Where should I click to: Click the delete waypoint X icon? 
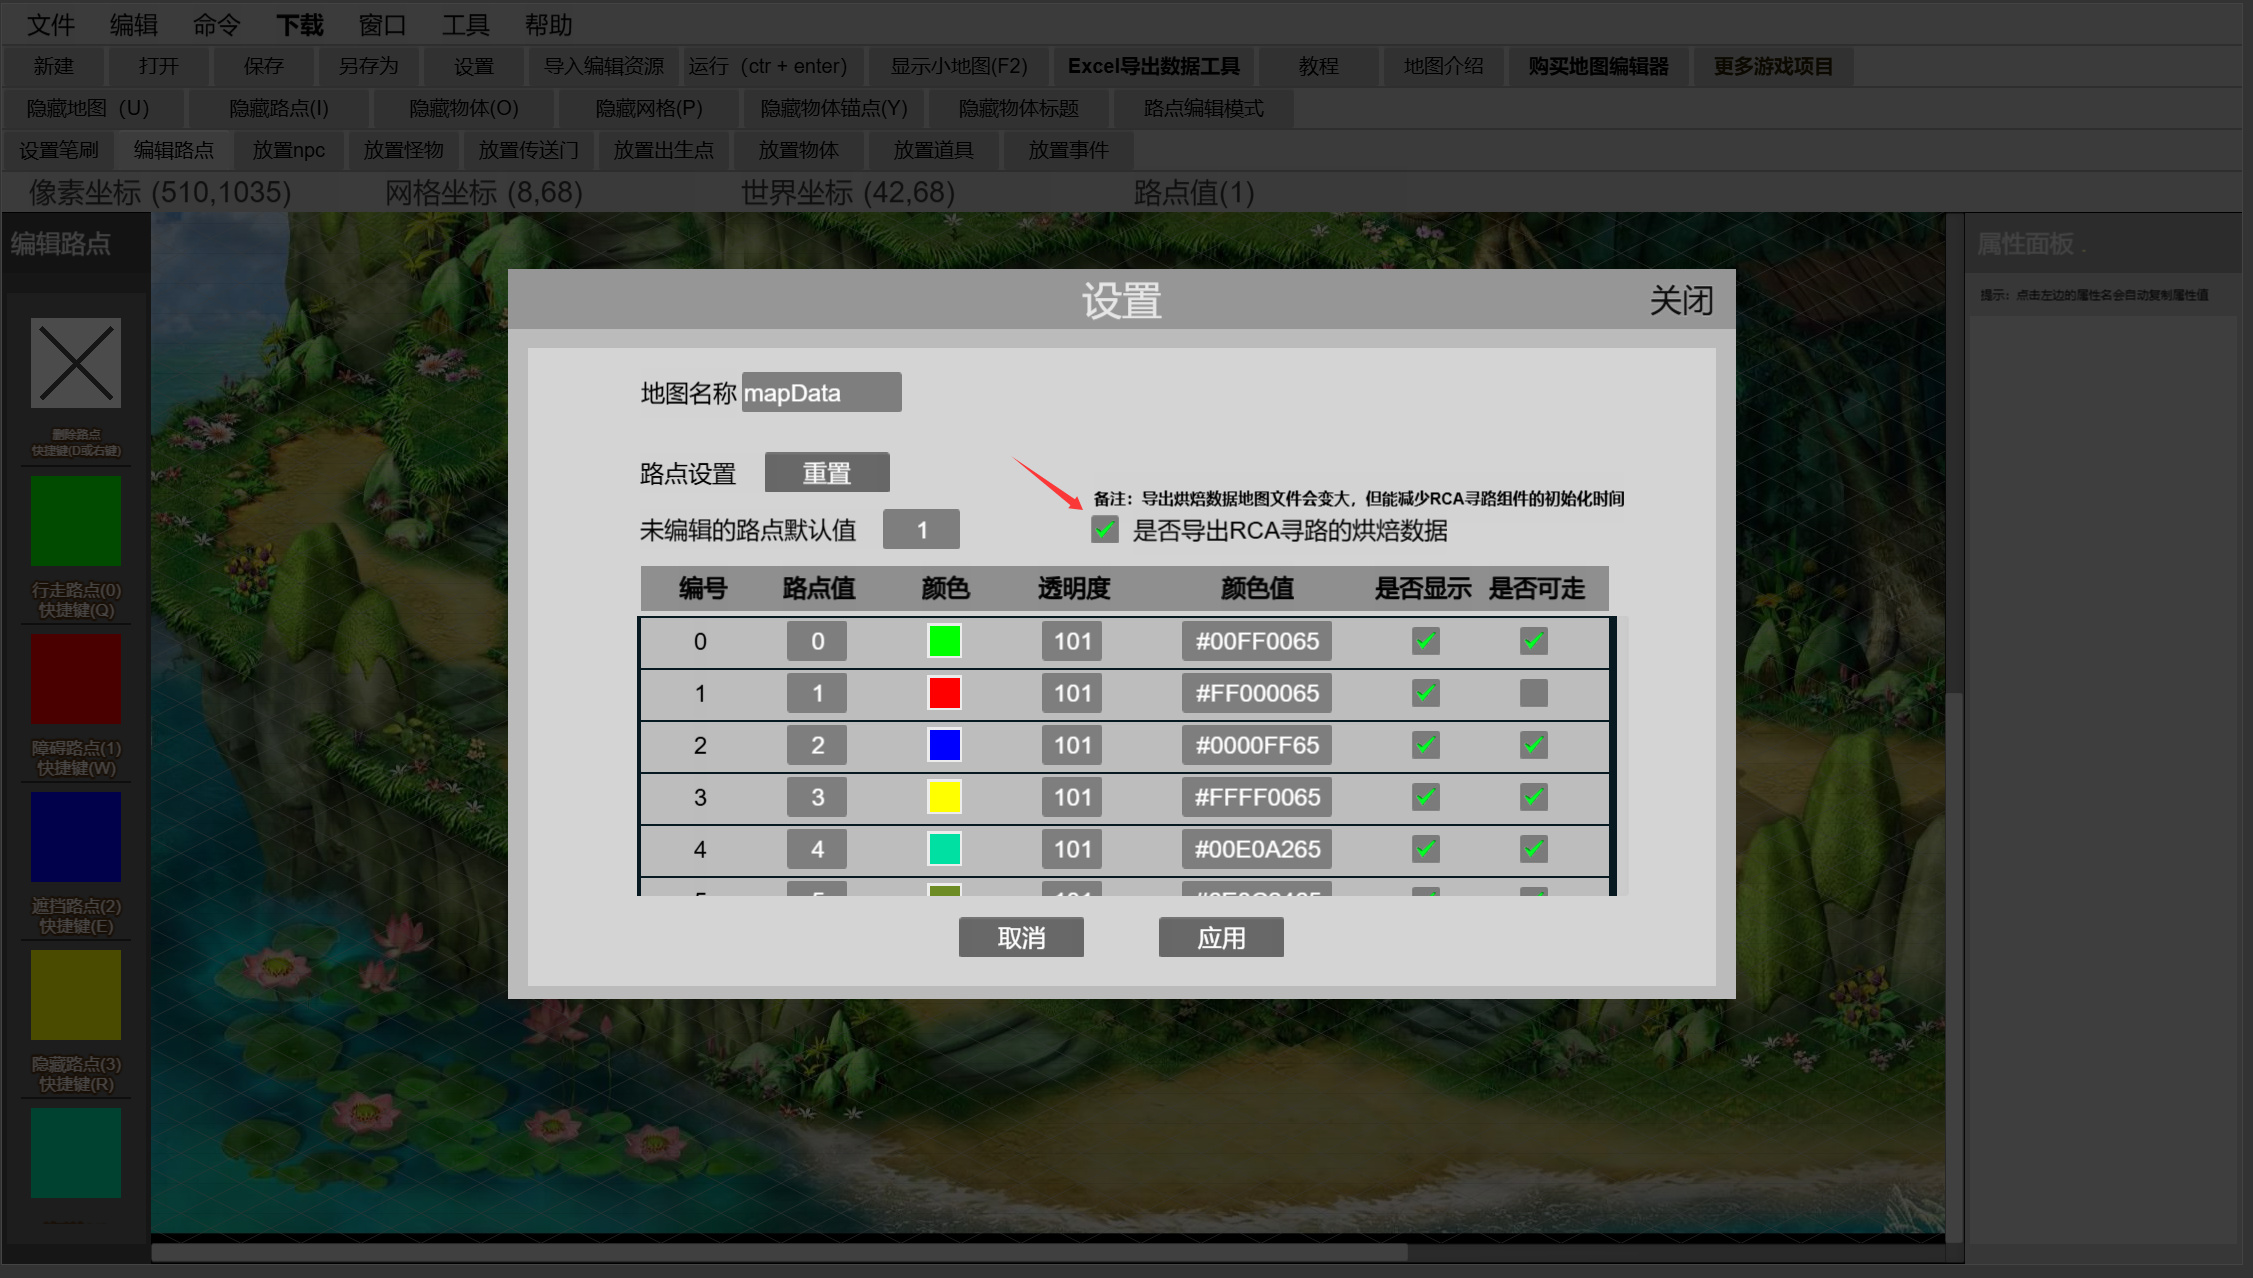[x=76, y=363]
